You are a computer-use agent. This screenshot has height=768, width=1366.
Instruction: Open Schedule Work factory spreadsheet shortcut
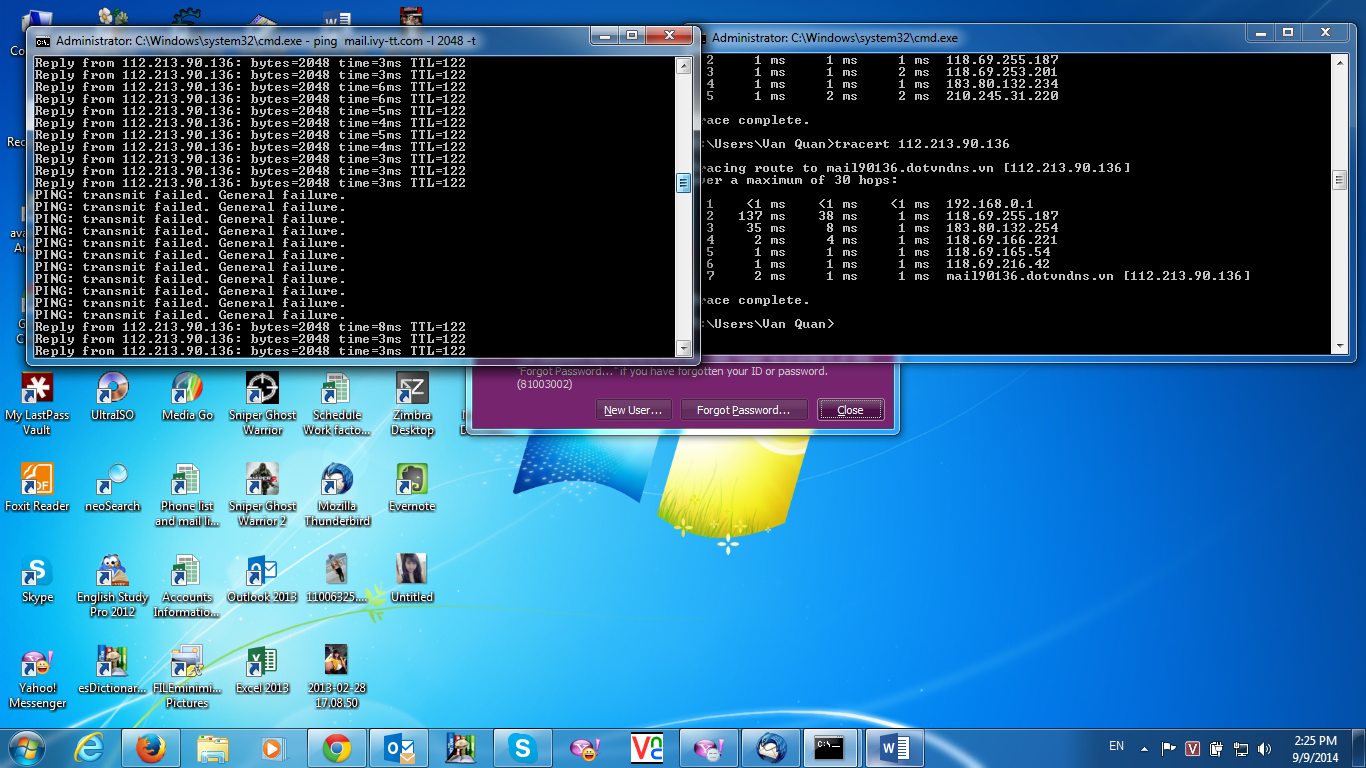pyautogui.click(x=337, y=404)
